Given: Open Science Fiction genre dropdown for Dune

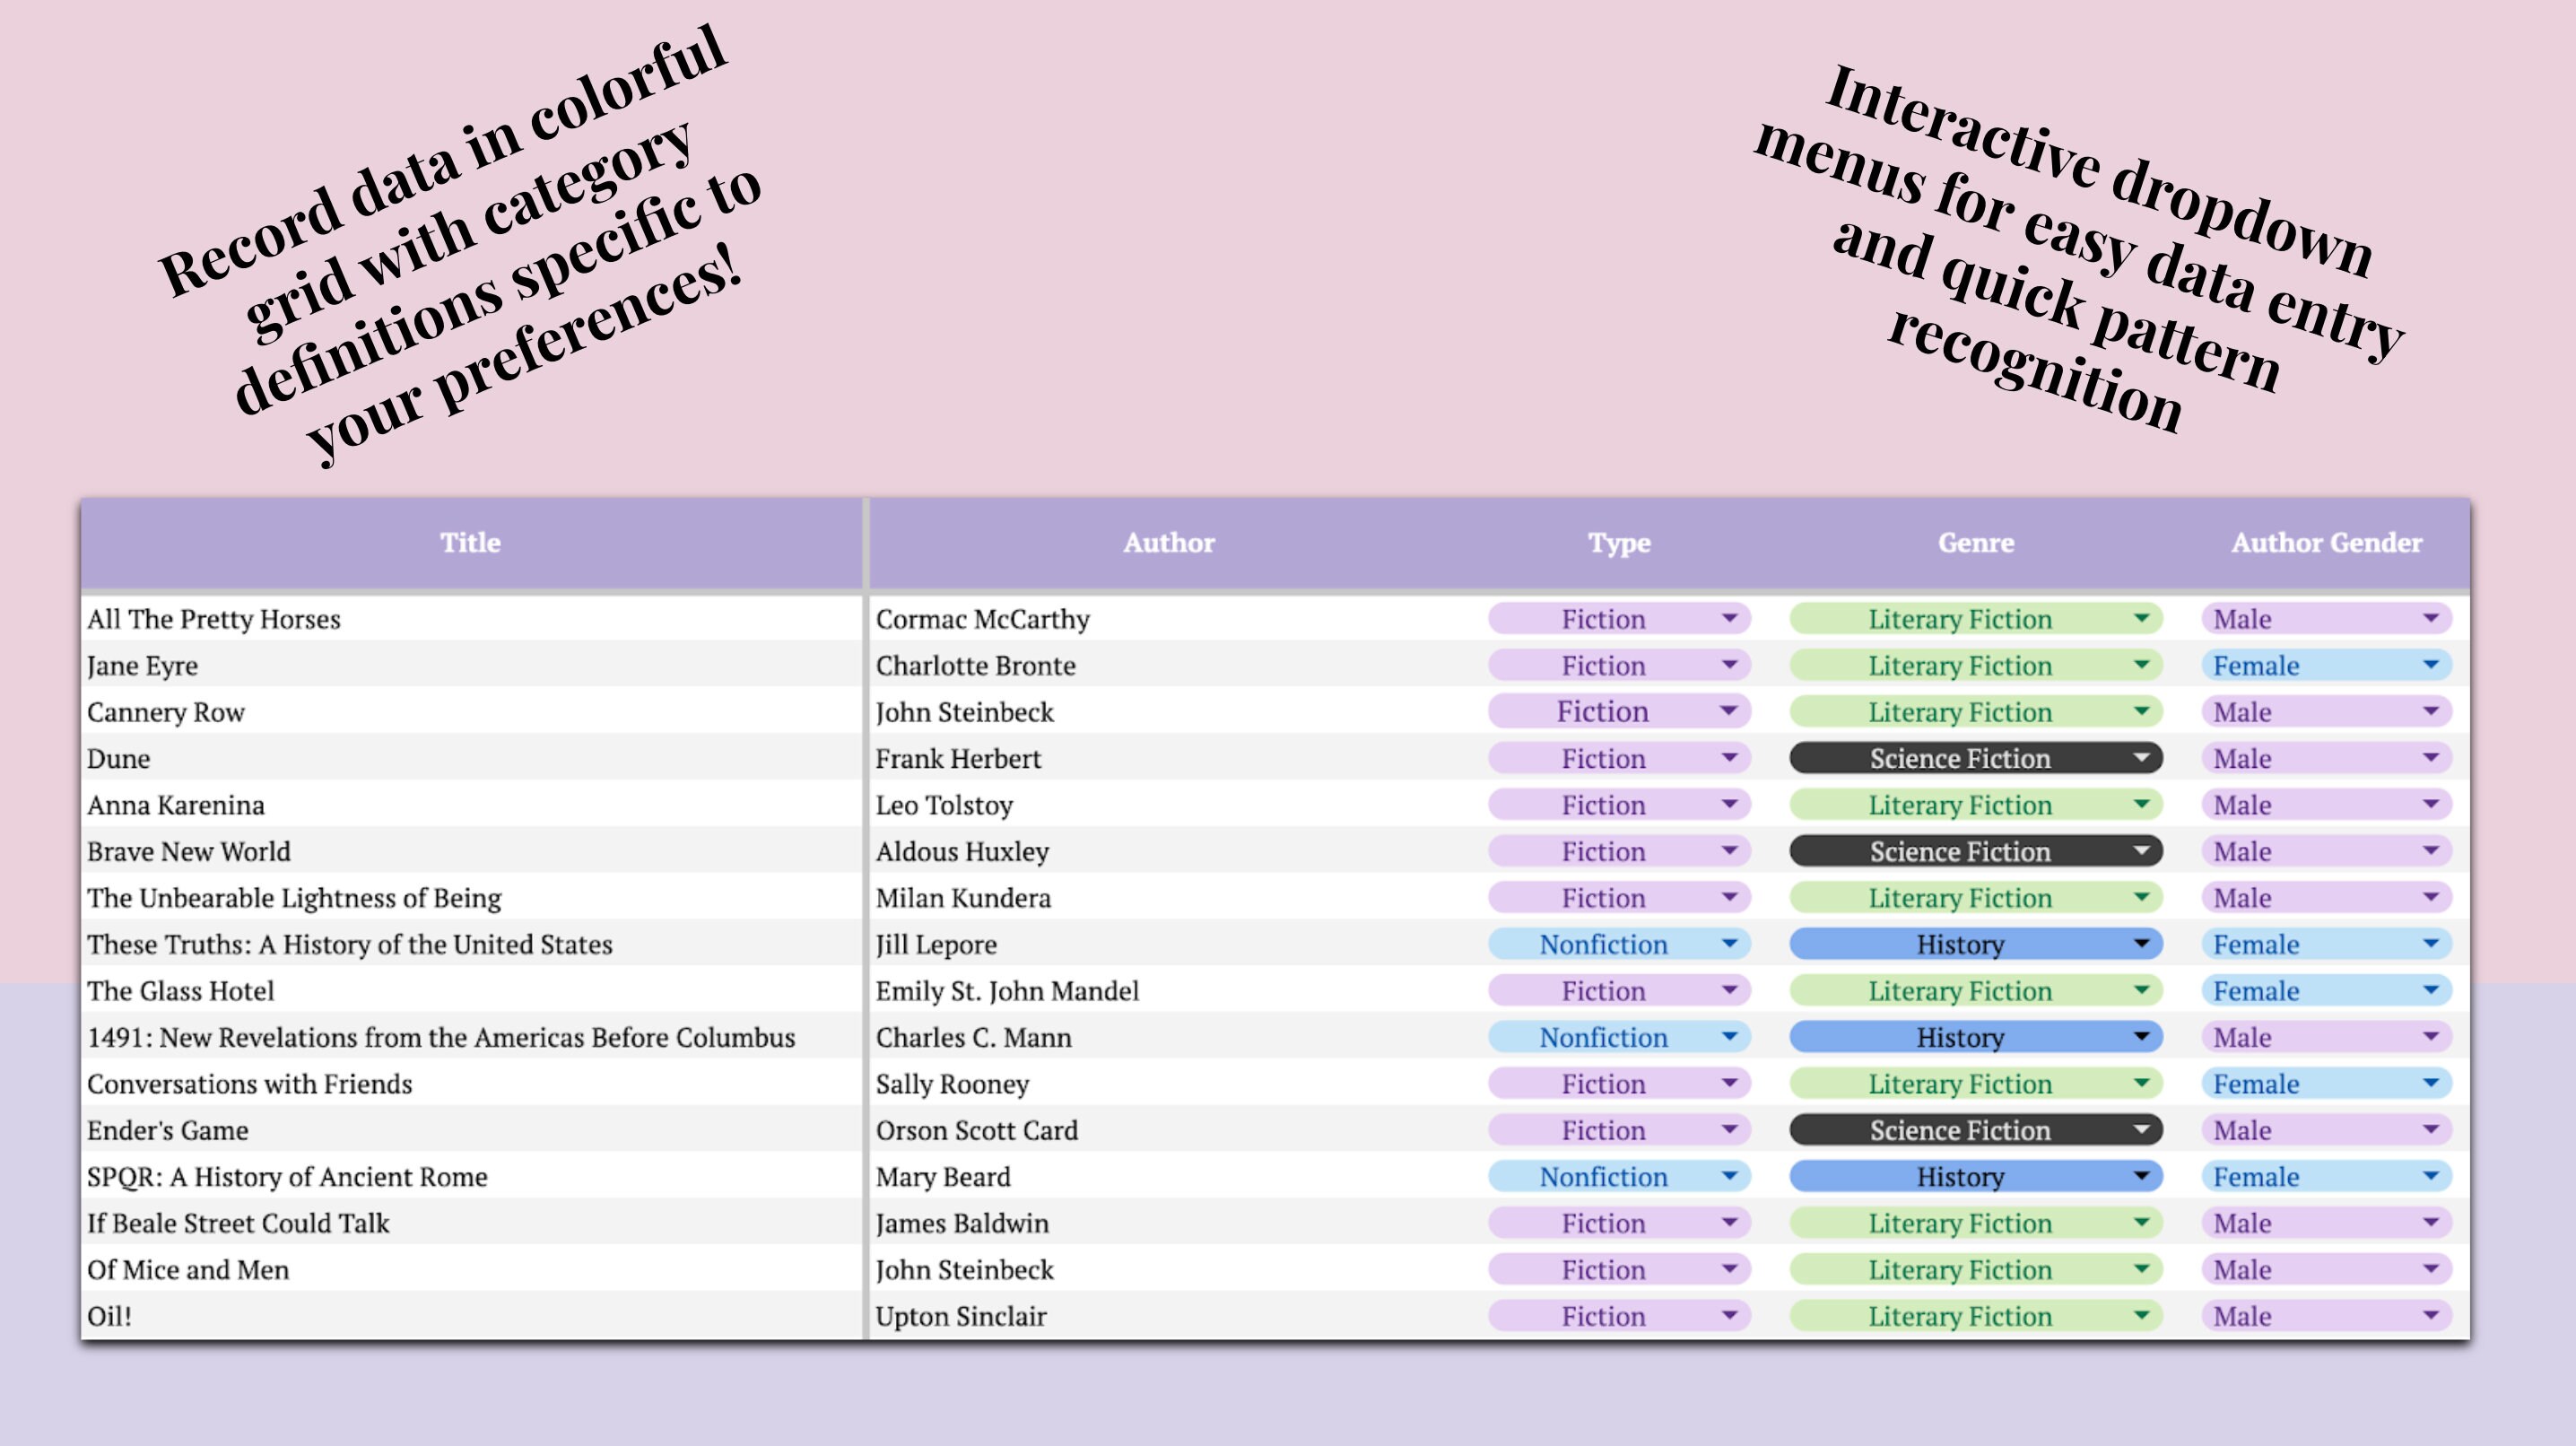Looking at the screenshot, I should [1975, 758].
